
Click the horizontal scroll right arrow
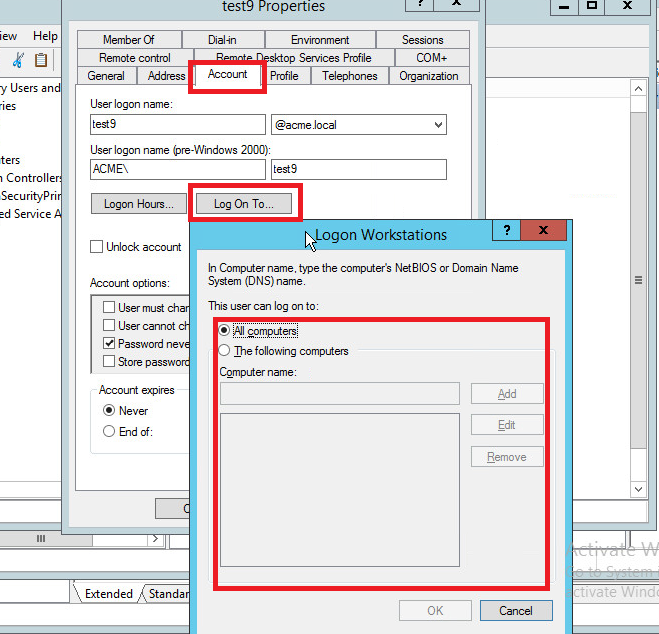pos(156,539)
